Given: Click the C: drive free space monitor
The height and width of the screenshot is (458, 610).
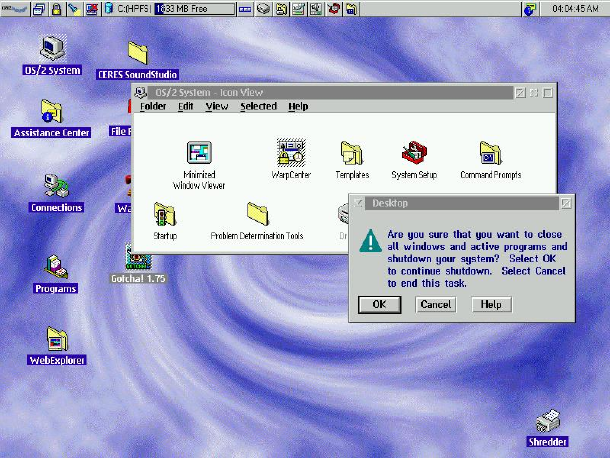Looking at the screenshot, I should 195,9.
